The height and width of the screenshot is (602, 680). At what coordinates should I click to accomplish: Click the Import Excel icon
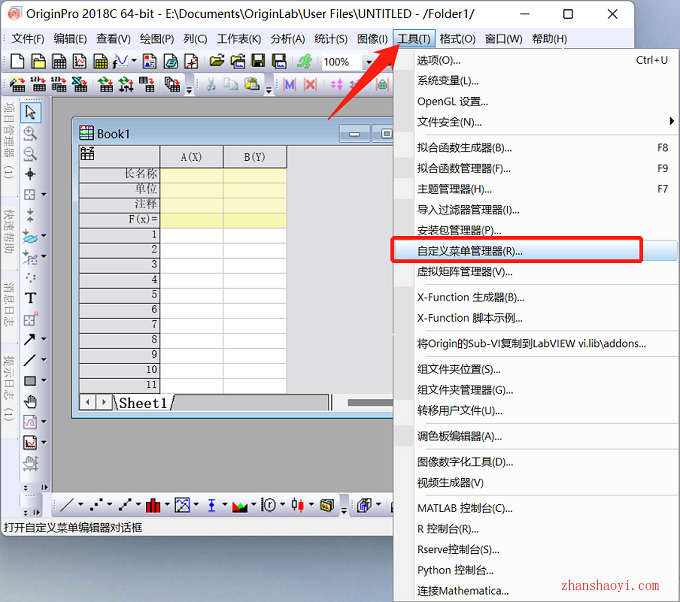79,84
